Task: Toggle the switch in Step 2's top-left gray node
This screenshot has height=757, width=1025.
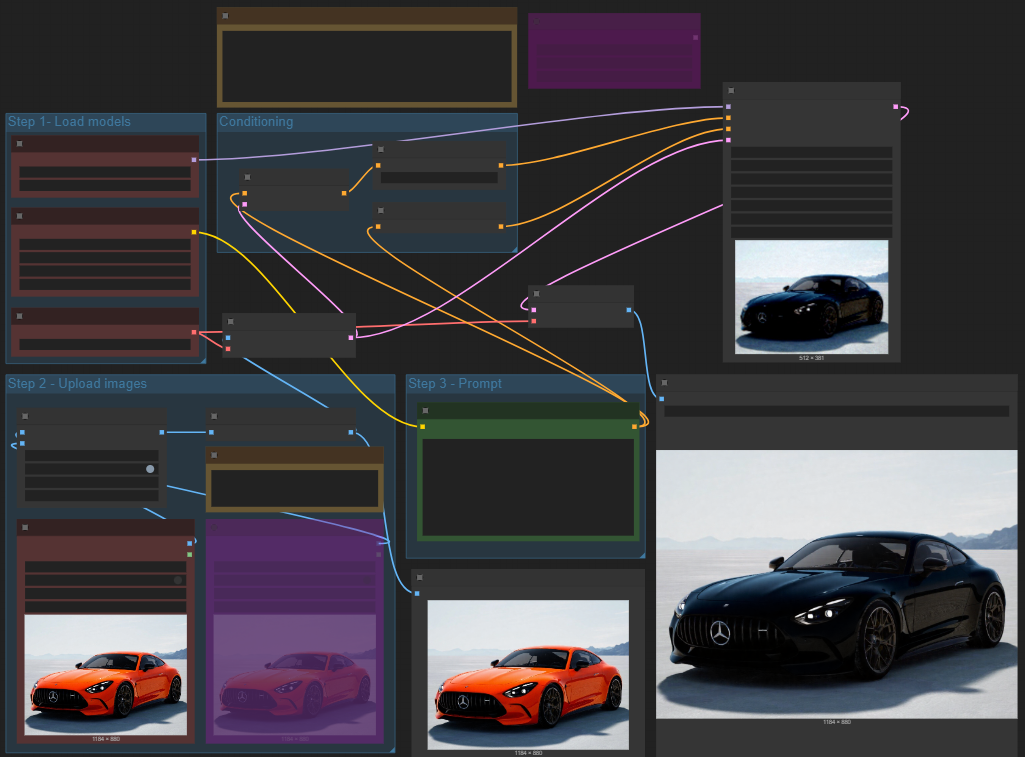Action: [150, 469]
